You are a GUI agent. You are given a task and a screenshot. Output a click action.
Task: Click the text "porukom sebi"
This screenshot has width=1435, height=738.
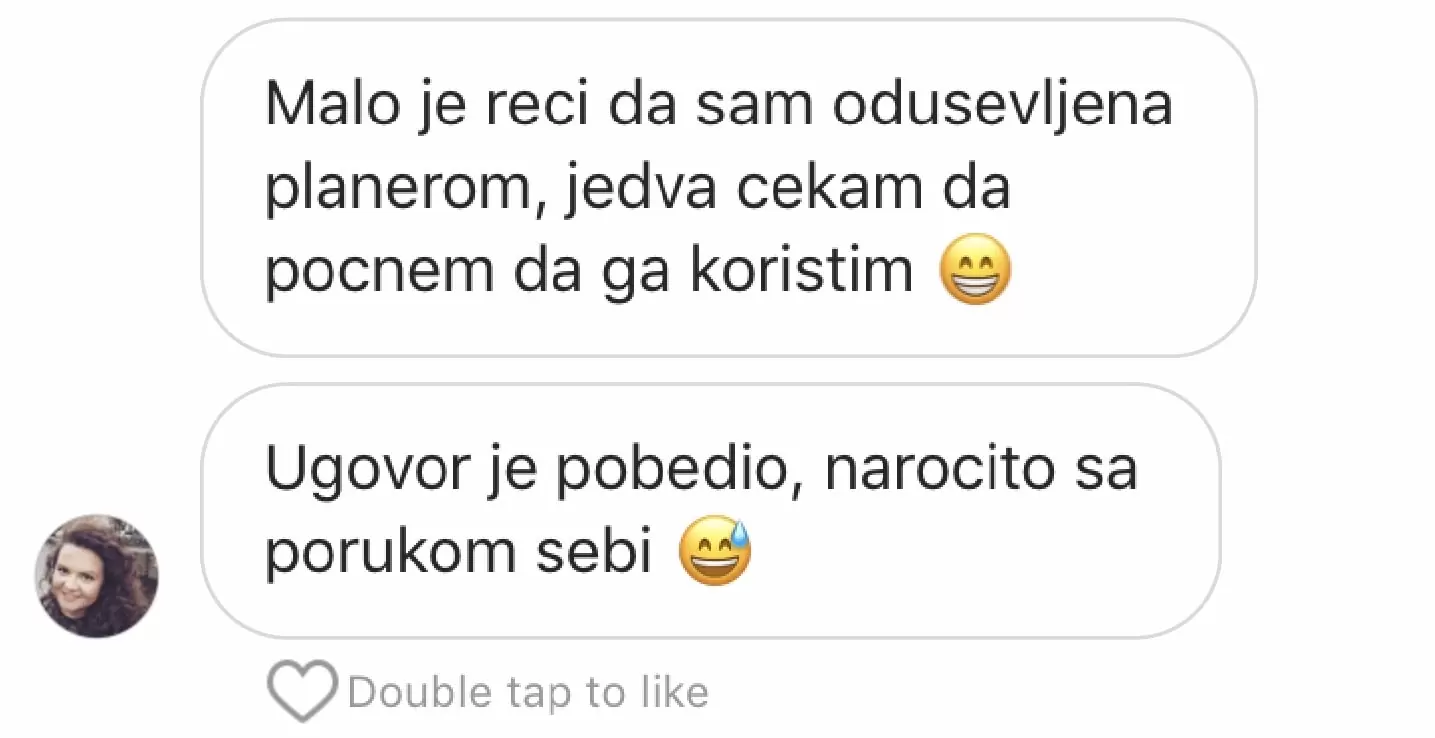point(458,553)
